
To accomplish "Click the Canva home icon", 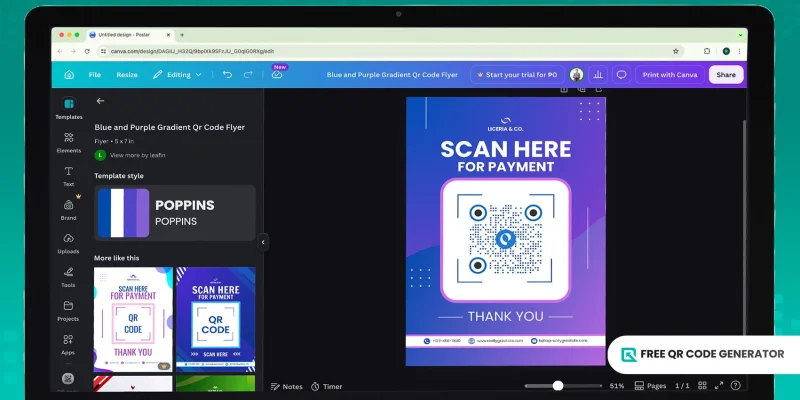I will (69, 74).
